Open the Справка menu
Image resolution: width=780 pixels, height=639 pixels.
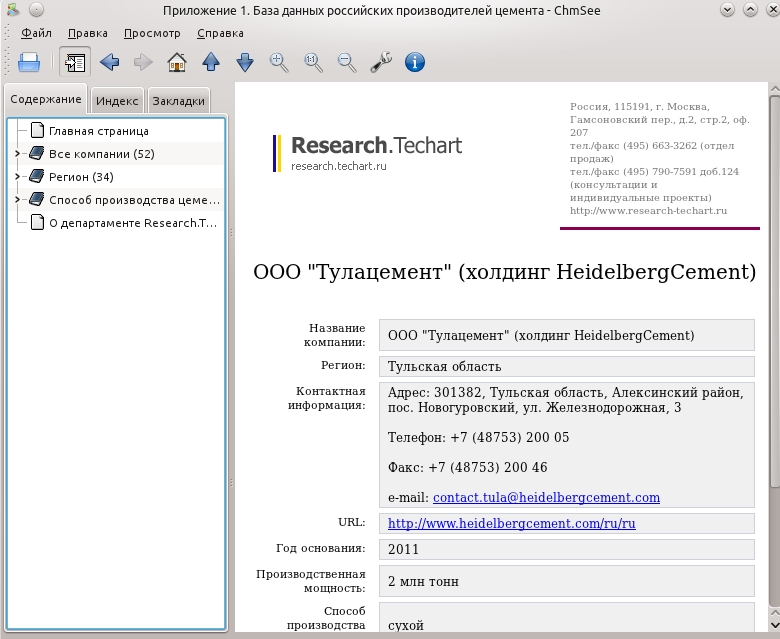click(x=220, y=33)
